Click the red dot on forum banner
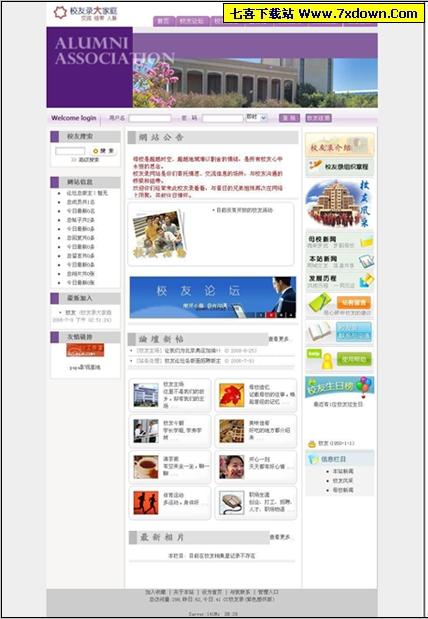 tap(271, 315)
